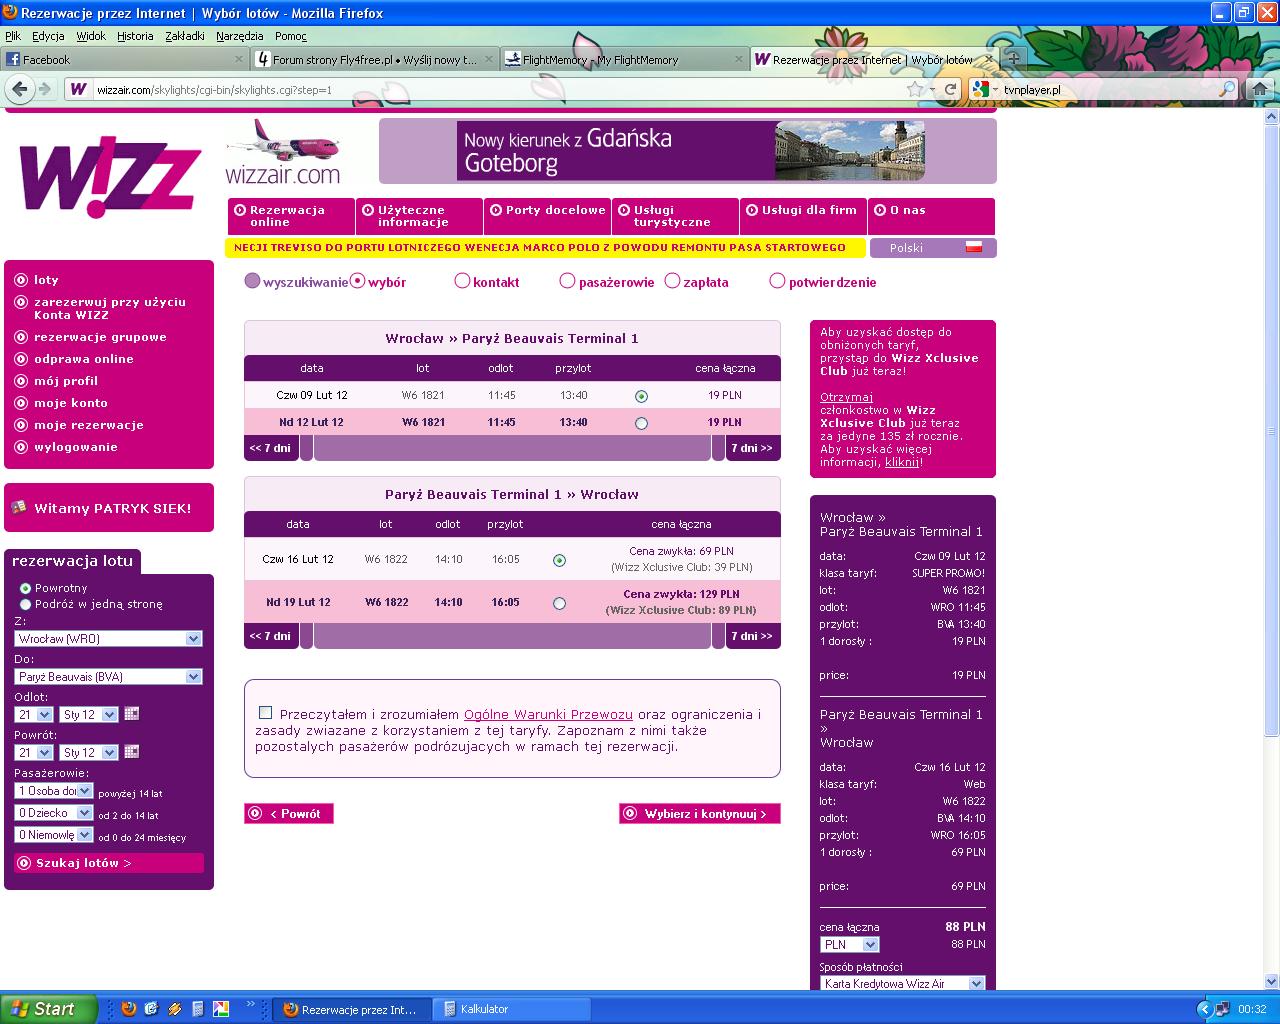Image resolution: width=1280 pixels, height=1024 pixels.
Task: Launch Firefox from the quick launch bar
Action: [128, 1009]
